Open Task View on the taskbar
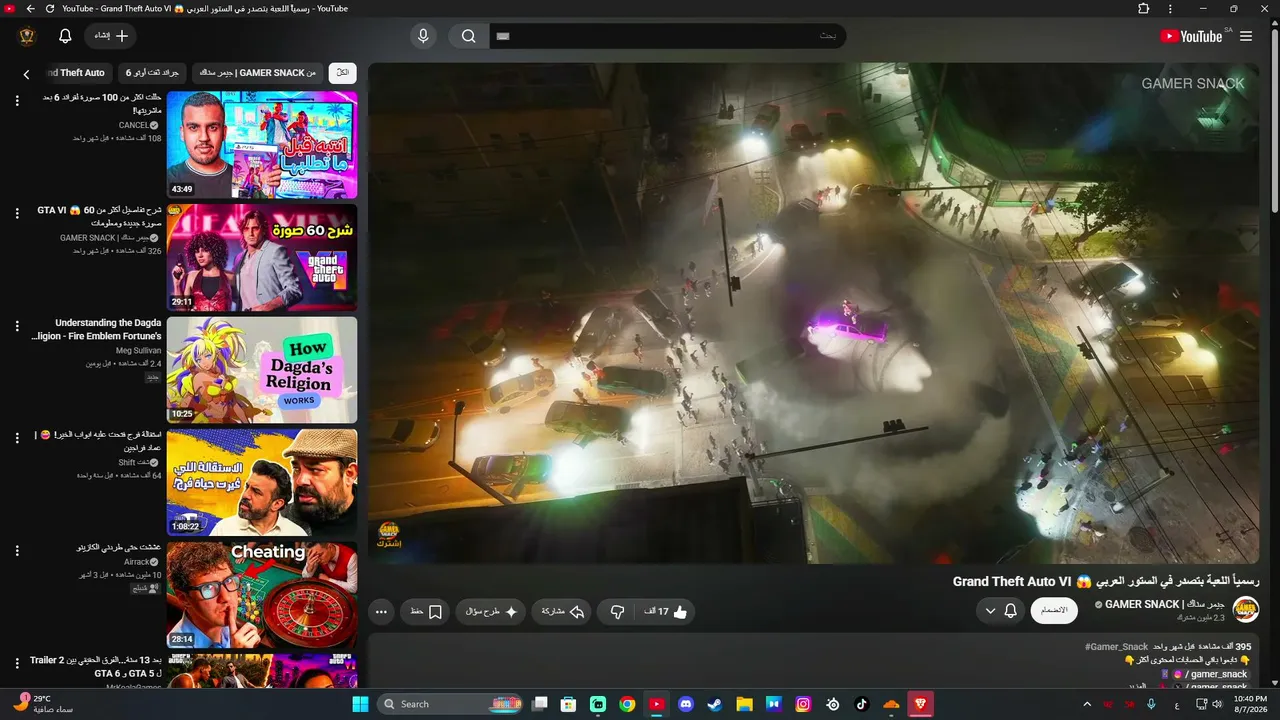 click(x=540, y=704)
